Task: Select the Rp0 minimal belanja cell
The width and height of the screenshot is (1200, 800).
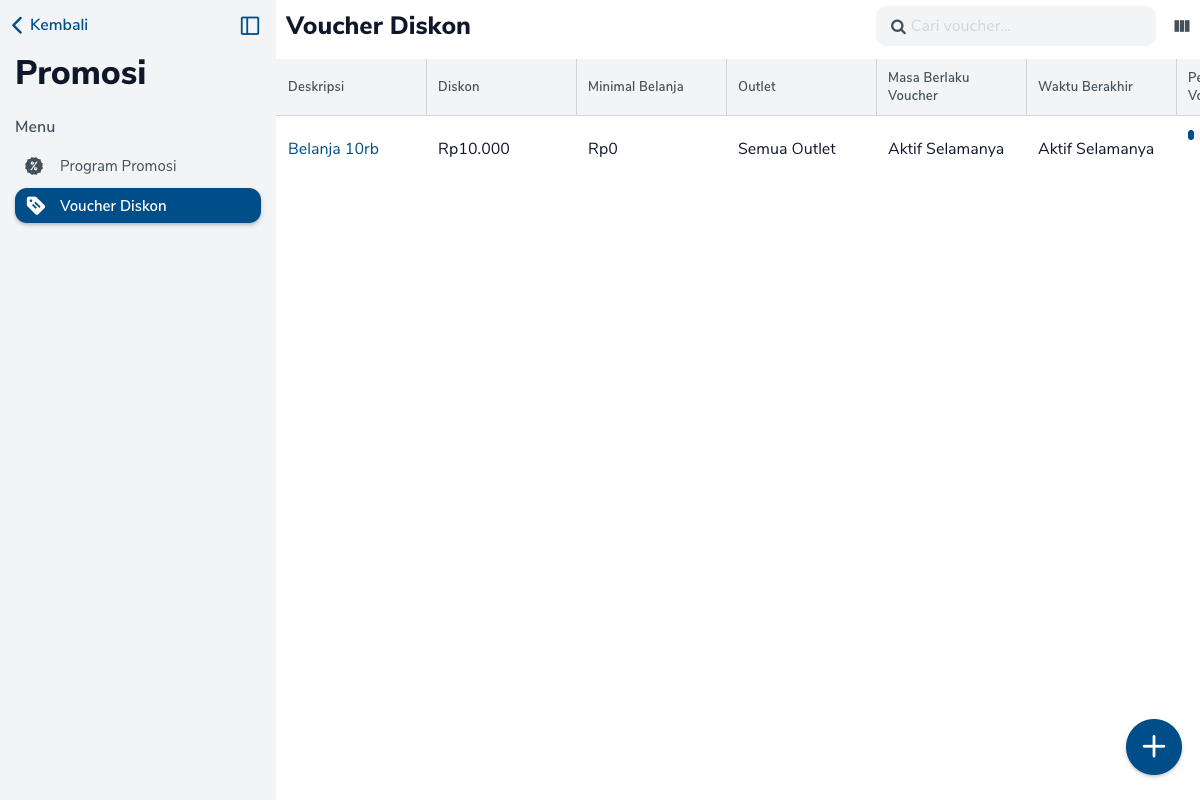Action: pyautogui.click(x=603, y=149)
